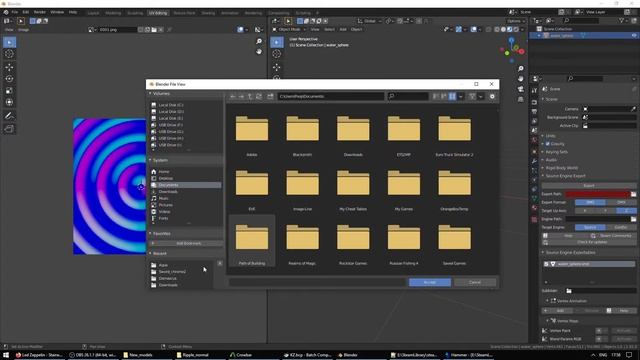Image resolution: width=640 pixels, height=360 pixels.
Task: Go to parent directory in file browser
Action: [x=250, y=96]
